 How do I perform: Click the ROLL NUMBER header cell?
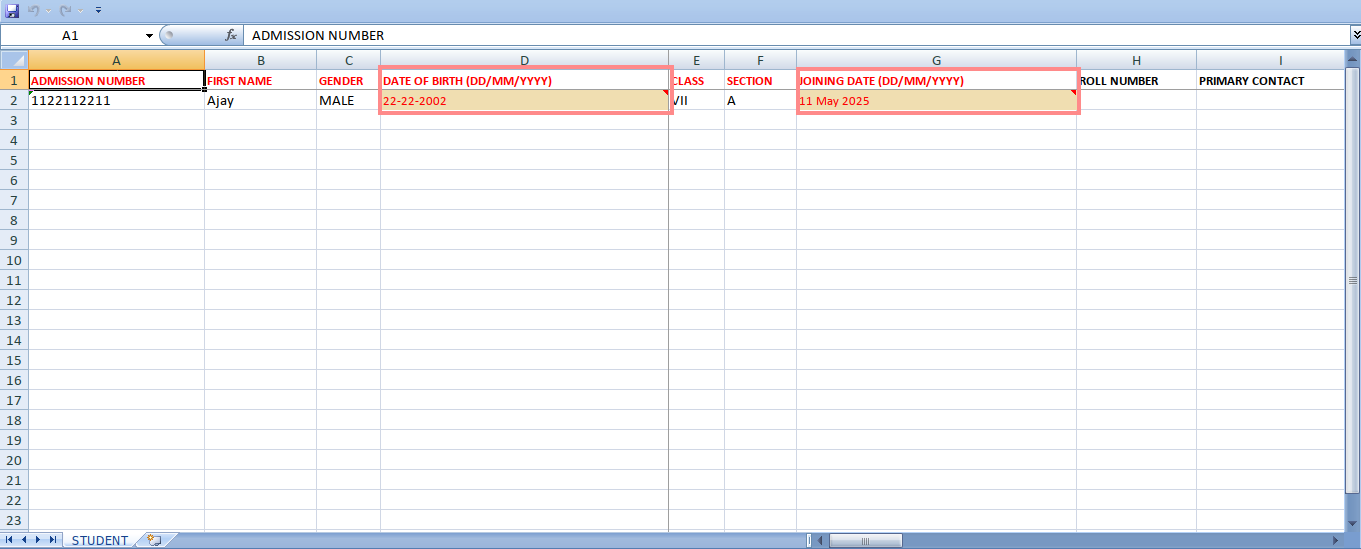1137,80
